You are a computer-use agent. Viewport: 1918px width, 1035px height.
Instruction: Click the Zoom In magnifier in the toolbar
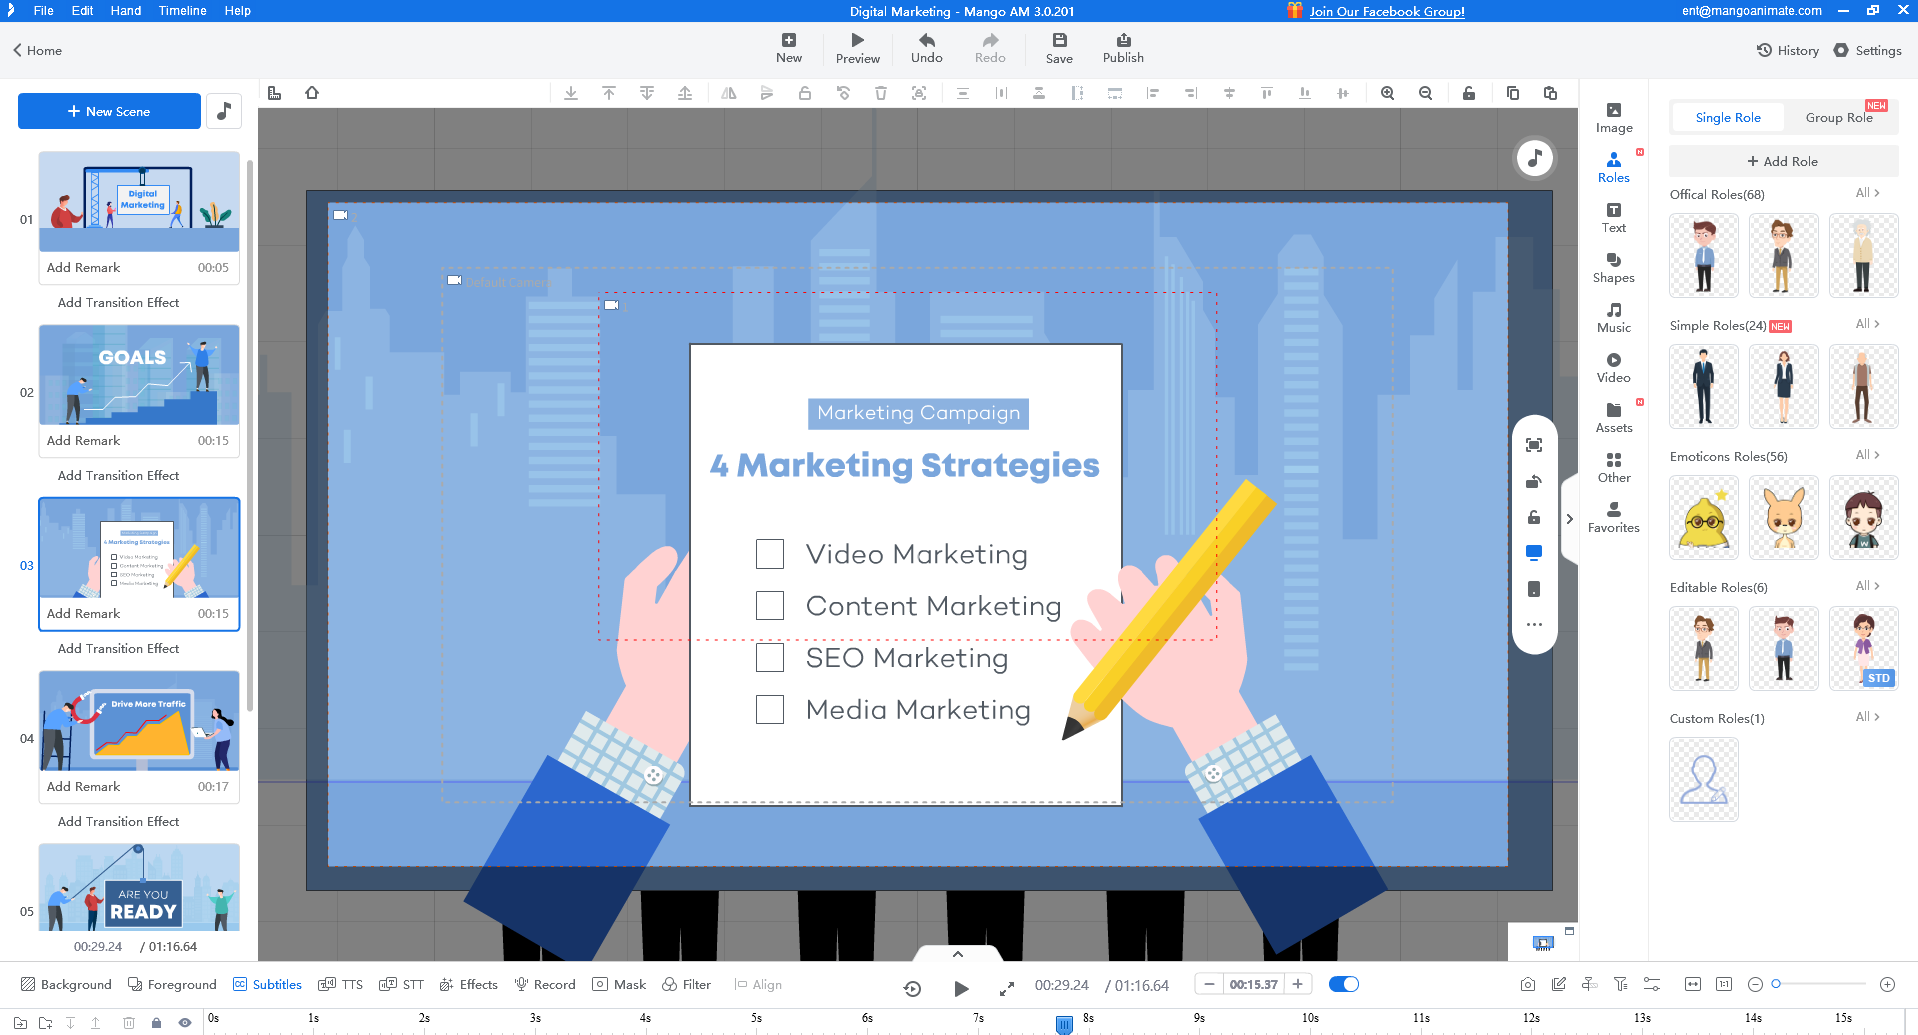(1387, 93)
